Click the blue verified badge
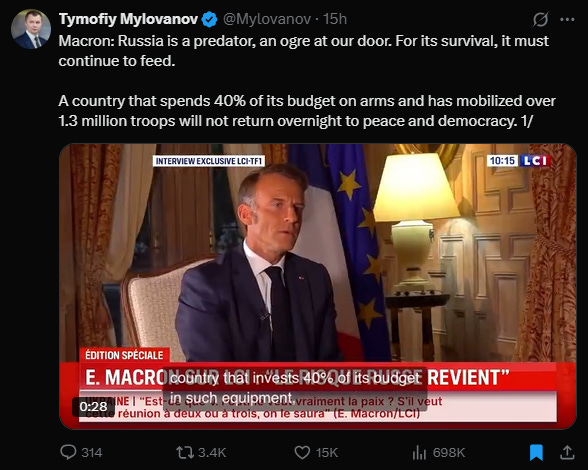588x470 pixels. tap(210, 20)
